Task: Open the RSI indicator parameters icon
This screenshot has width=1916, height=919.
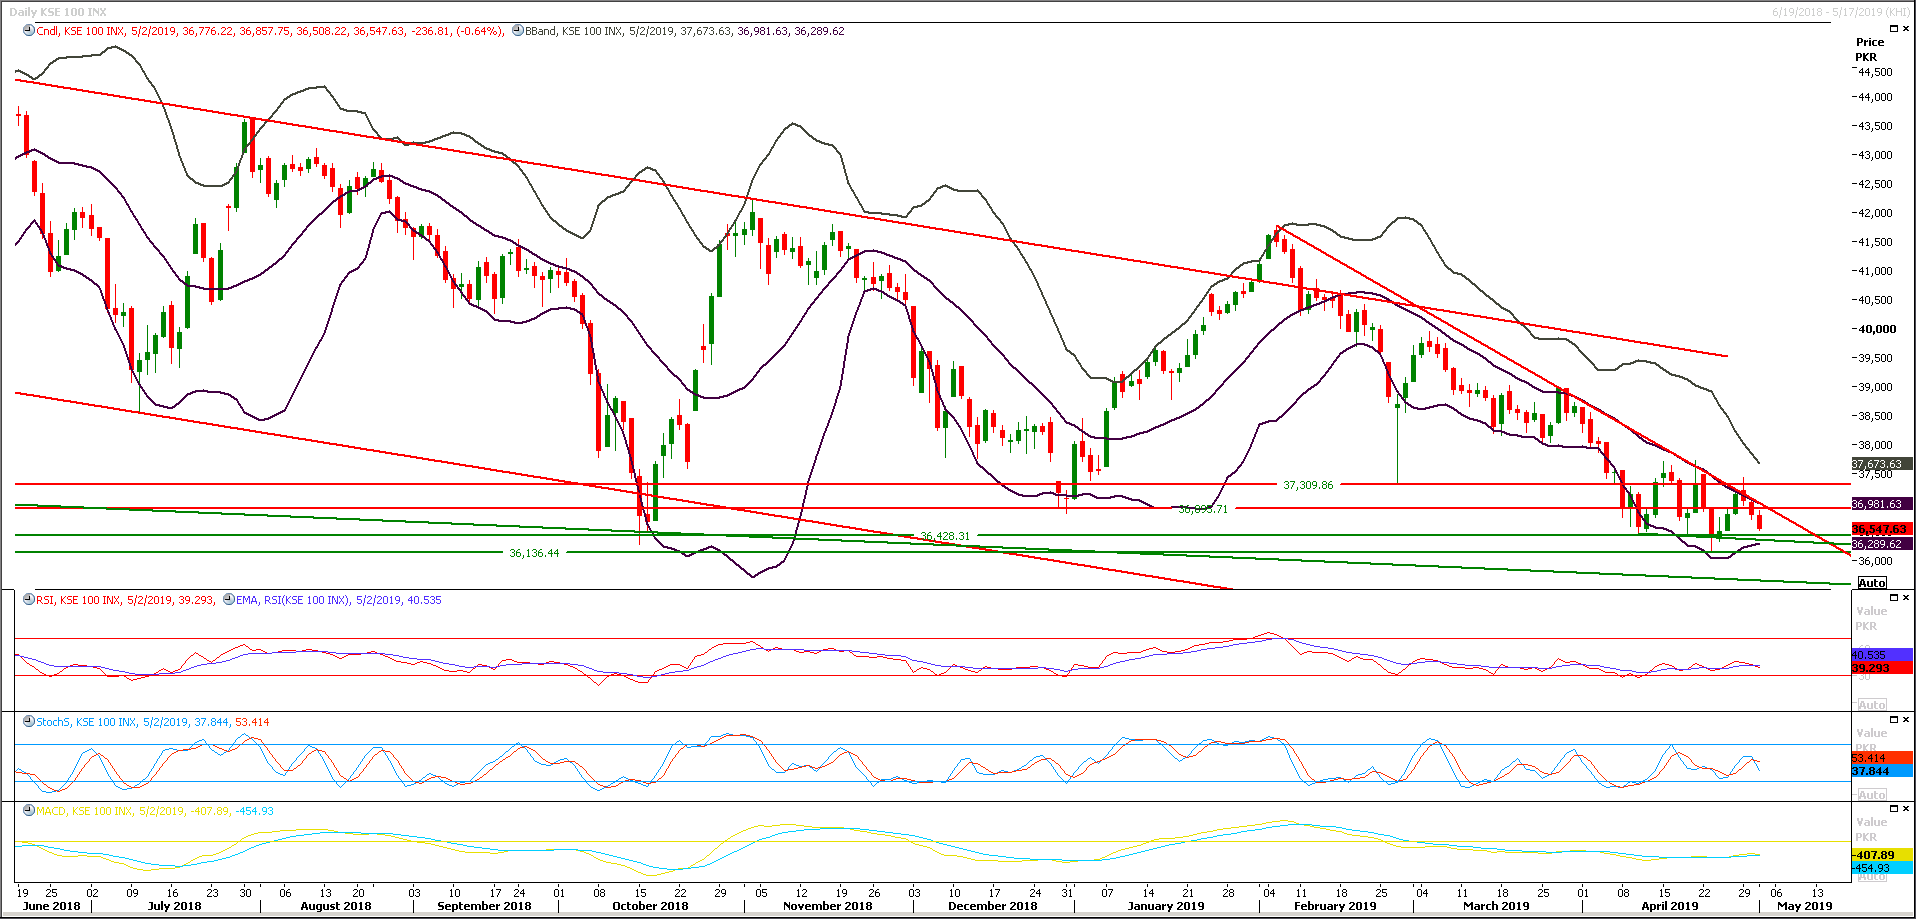Action: (27, 600)
